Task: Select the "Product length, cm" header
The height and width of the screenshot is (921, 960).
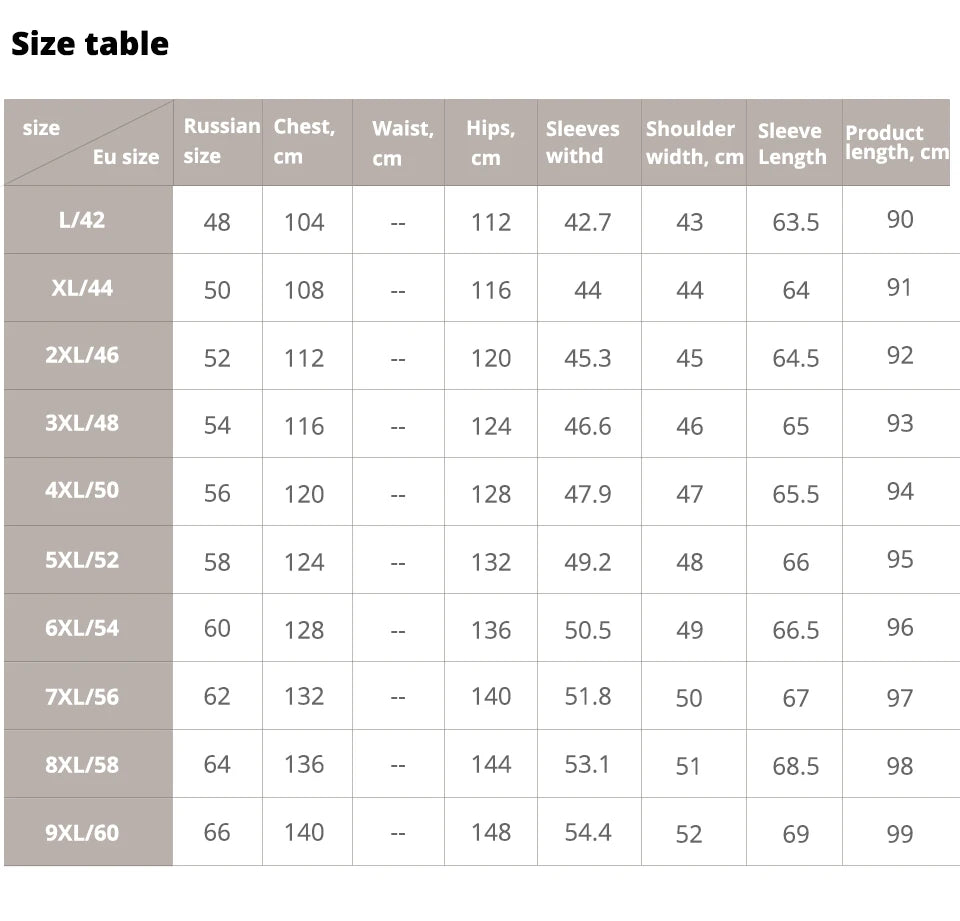Action: click(895, 142)
